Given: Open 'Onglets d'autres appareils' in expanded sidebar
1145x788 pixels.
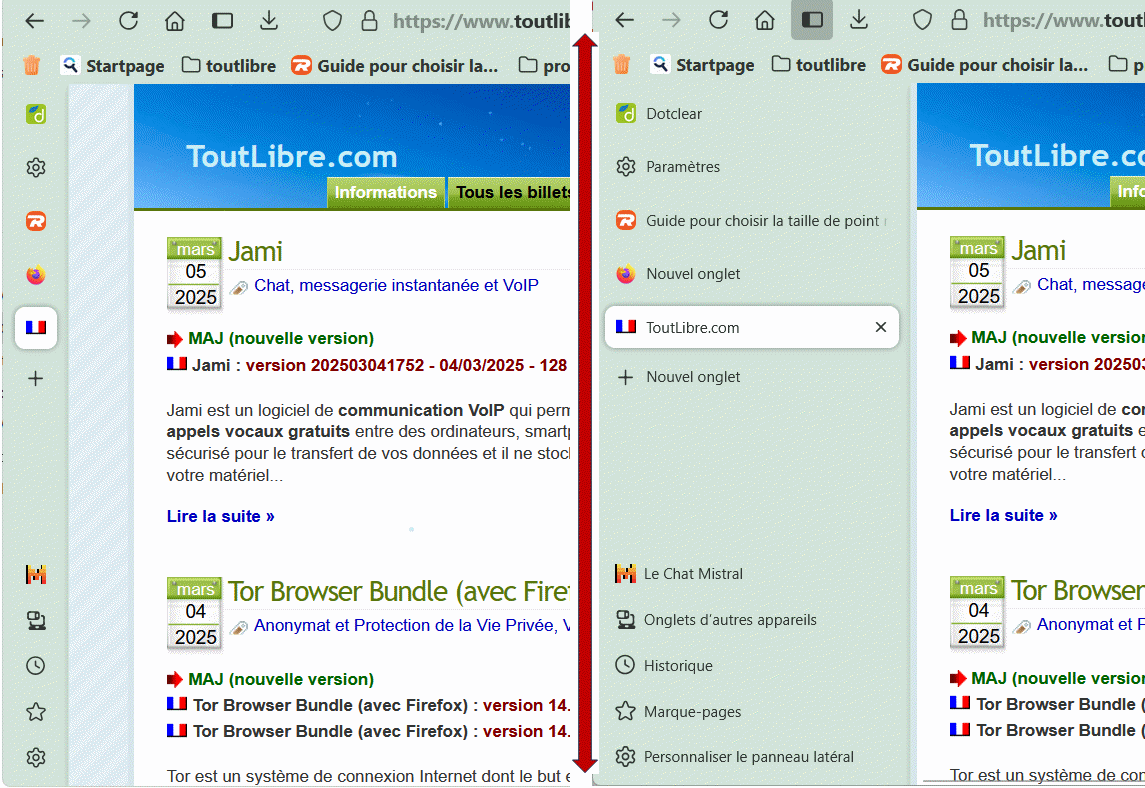Looking at the screenshot, I should [x=716, y=620].
